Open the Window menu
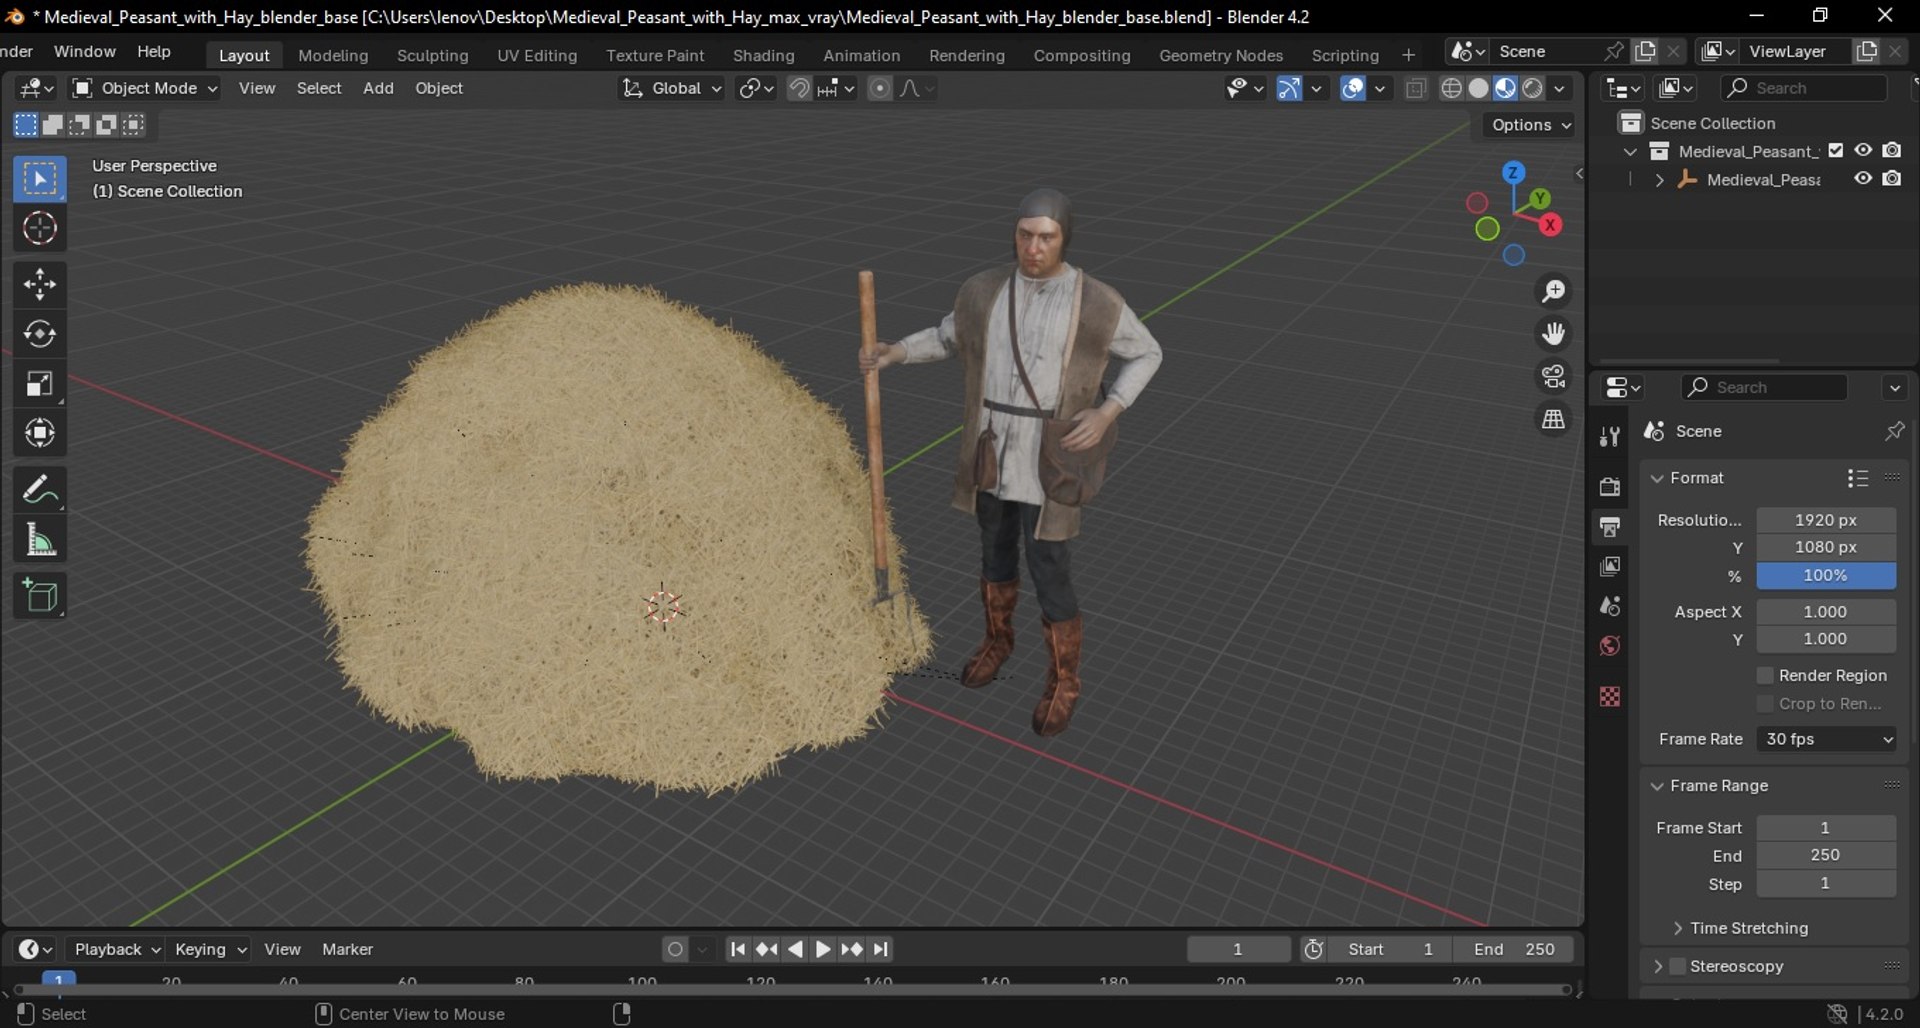 (85, 52)
